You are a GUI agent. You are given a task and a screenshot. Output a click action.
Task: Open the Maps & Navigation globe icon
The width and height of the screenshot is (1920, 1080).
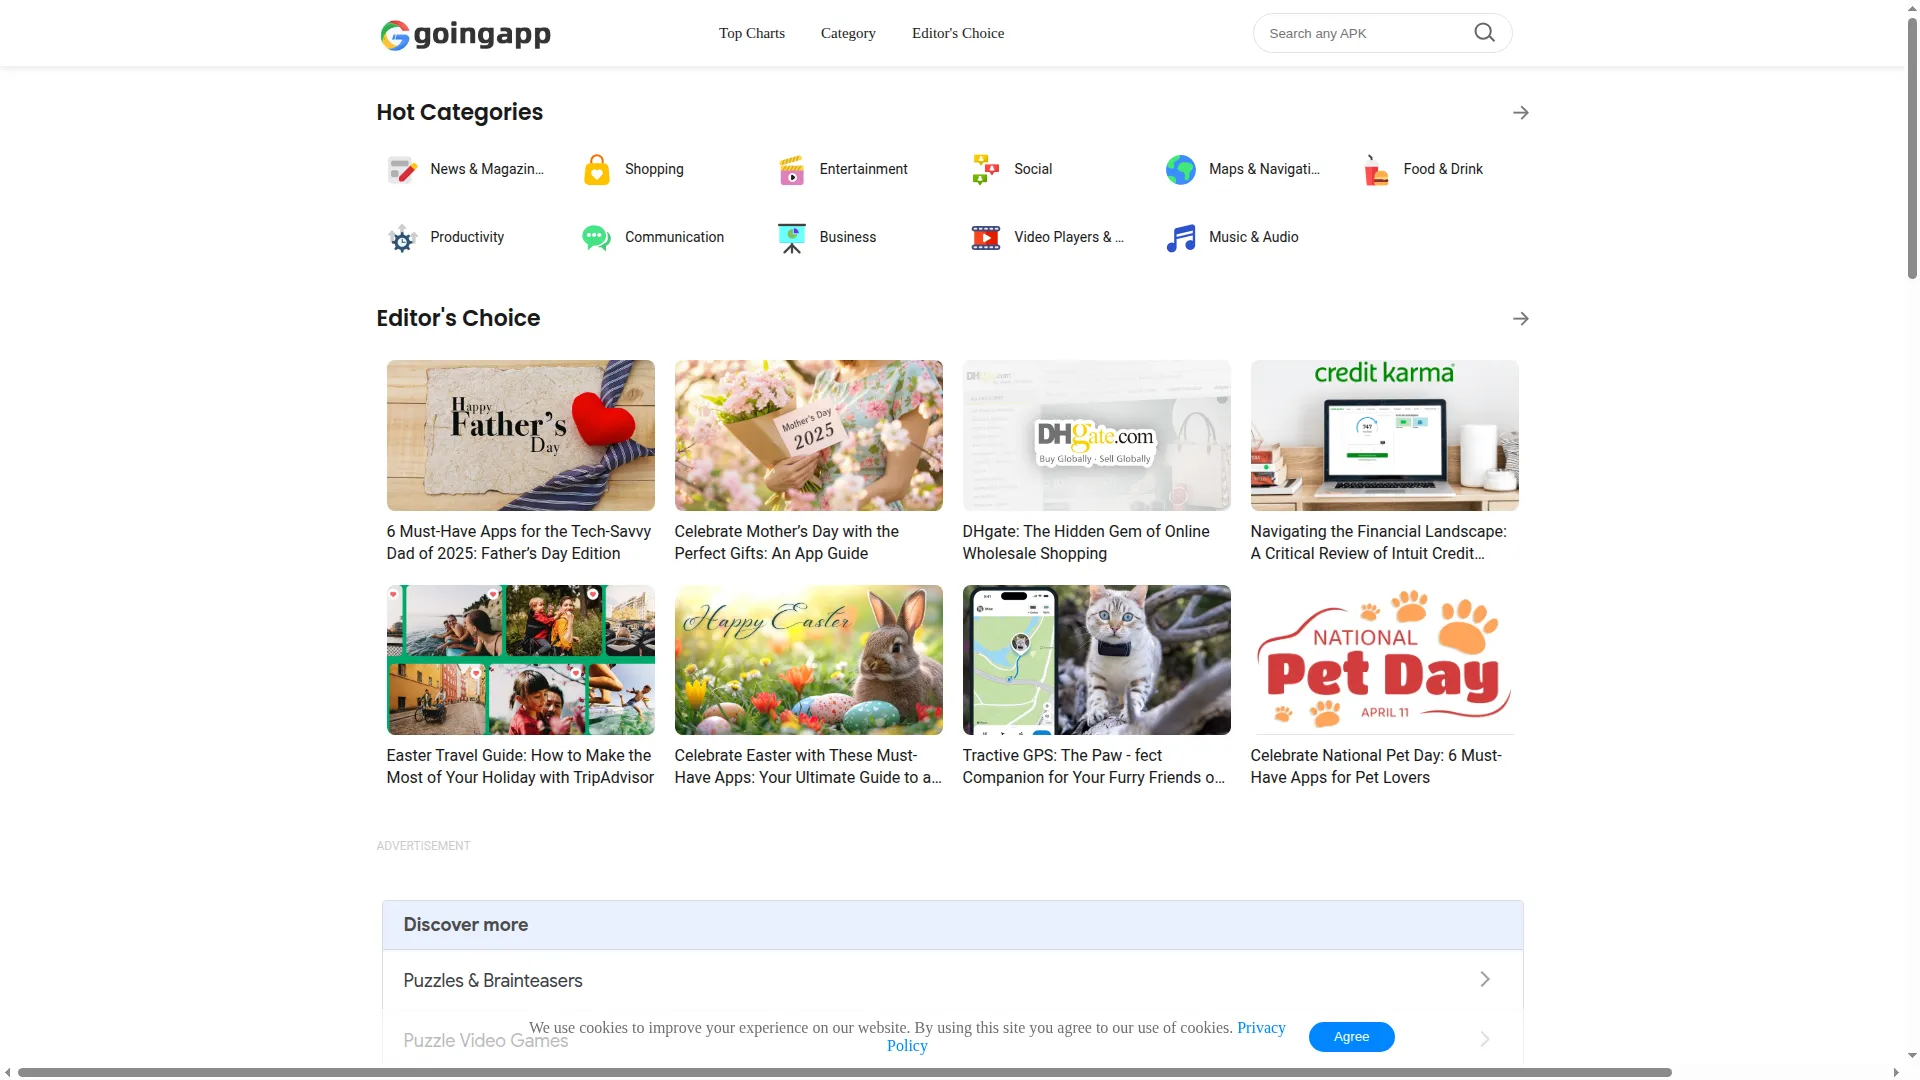[1181, 170]
